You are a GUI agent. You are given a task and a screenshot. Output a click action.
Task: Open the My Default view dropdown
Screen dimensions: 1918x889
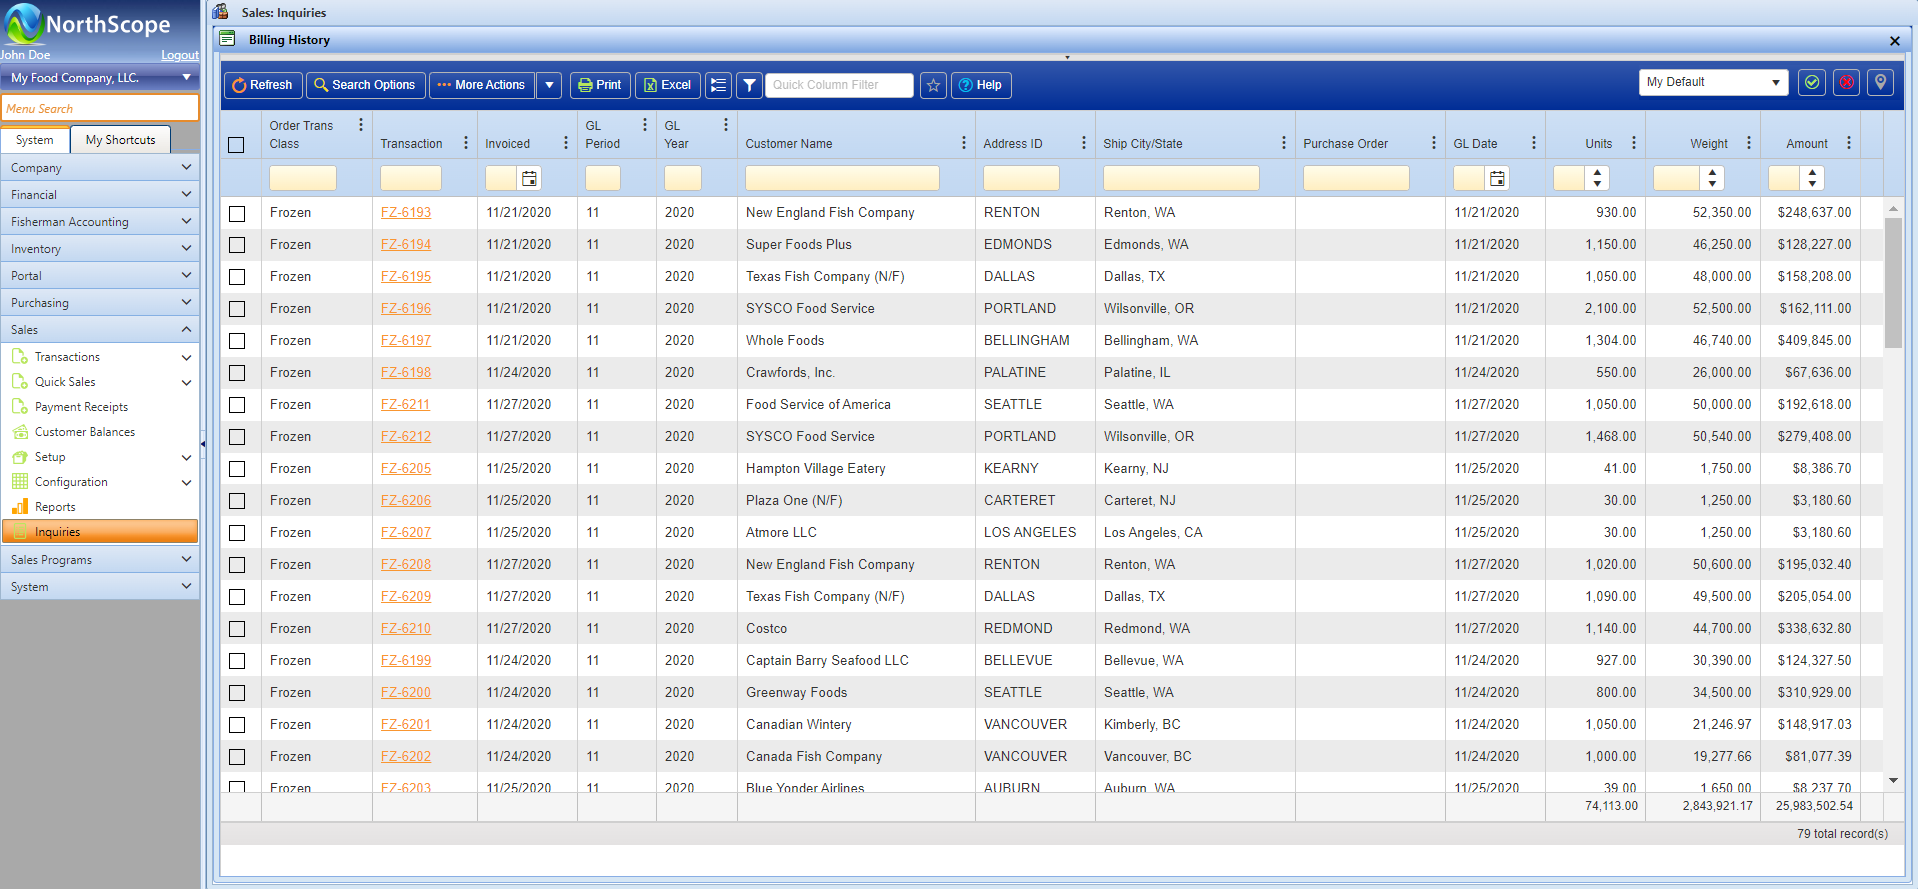(1712, 82)
